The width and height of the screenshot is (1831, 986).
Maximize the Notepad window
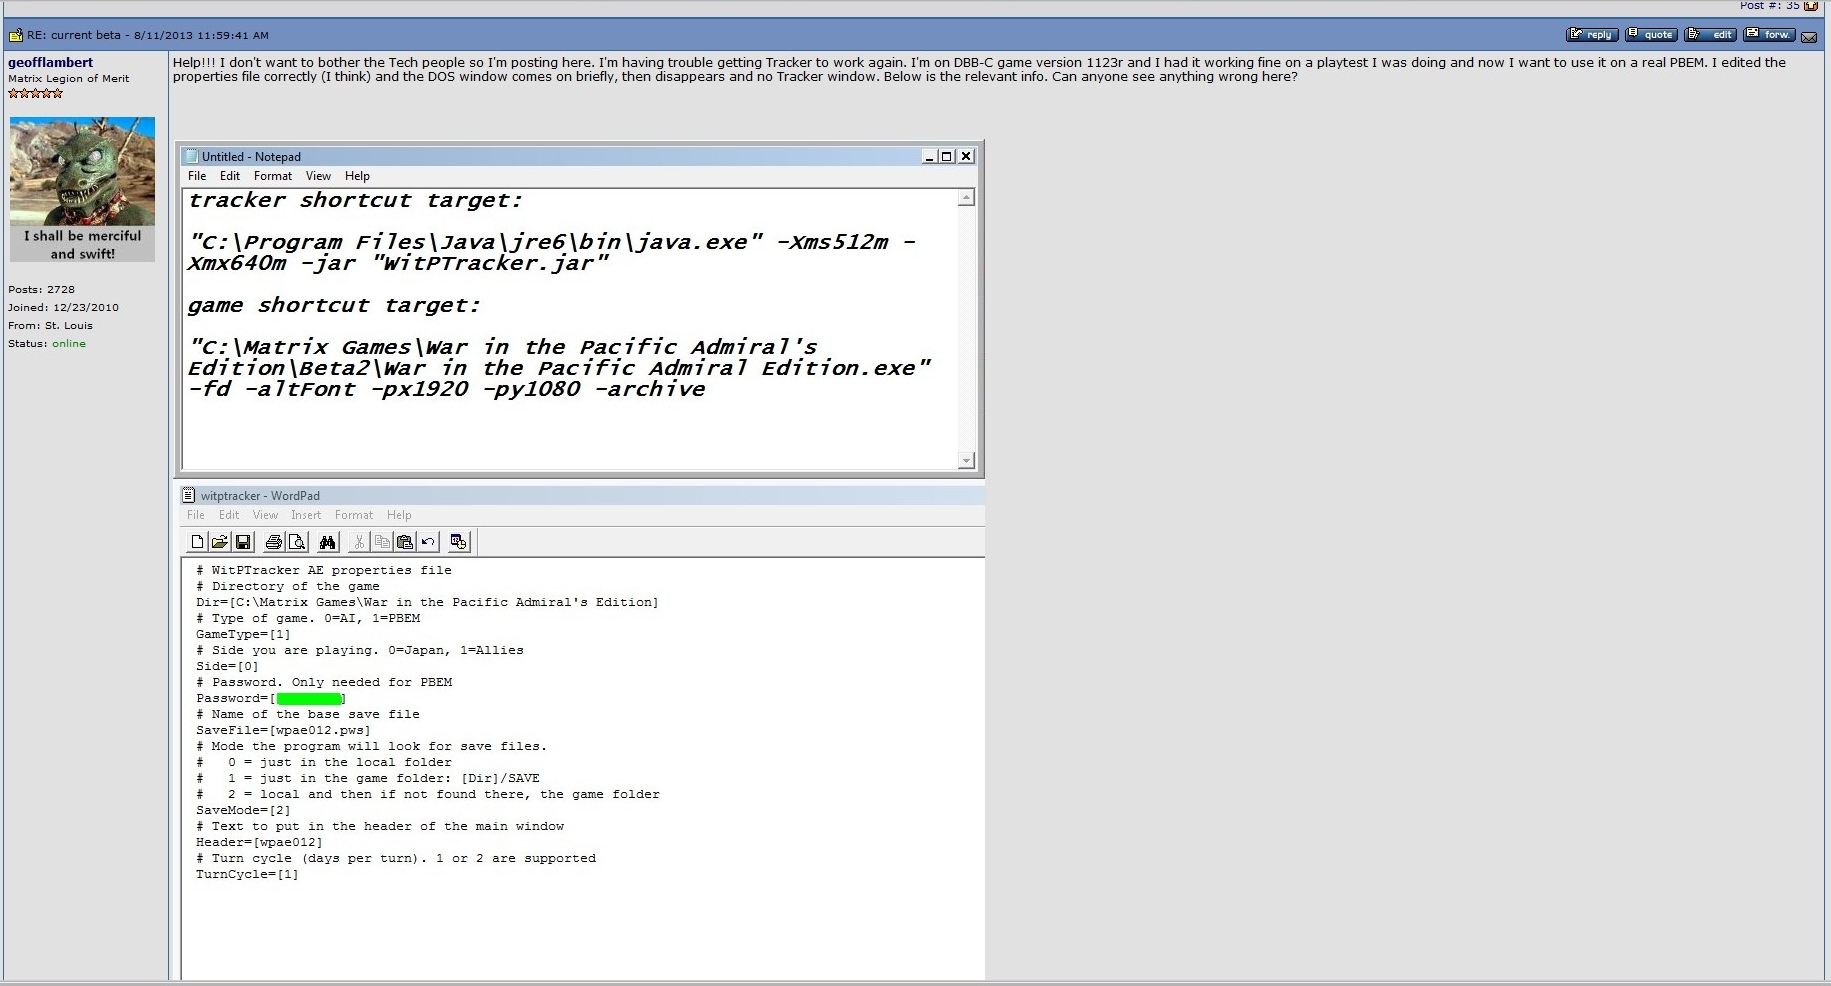947,156
